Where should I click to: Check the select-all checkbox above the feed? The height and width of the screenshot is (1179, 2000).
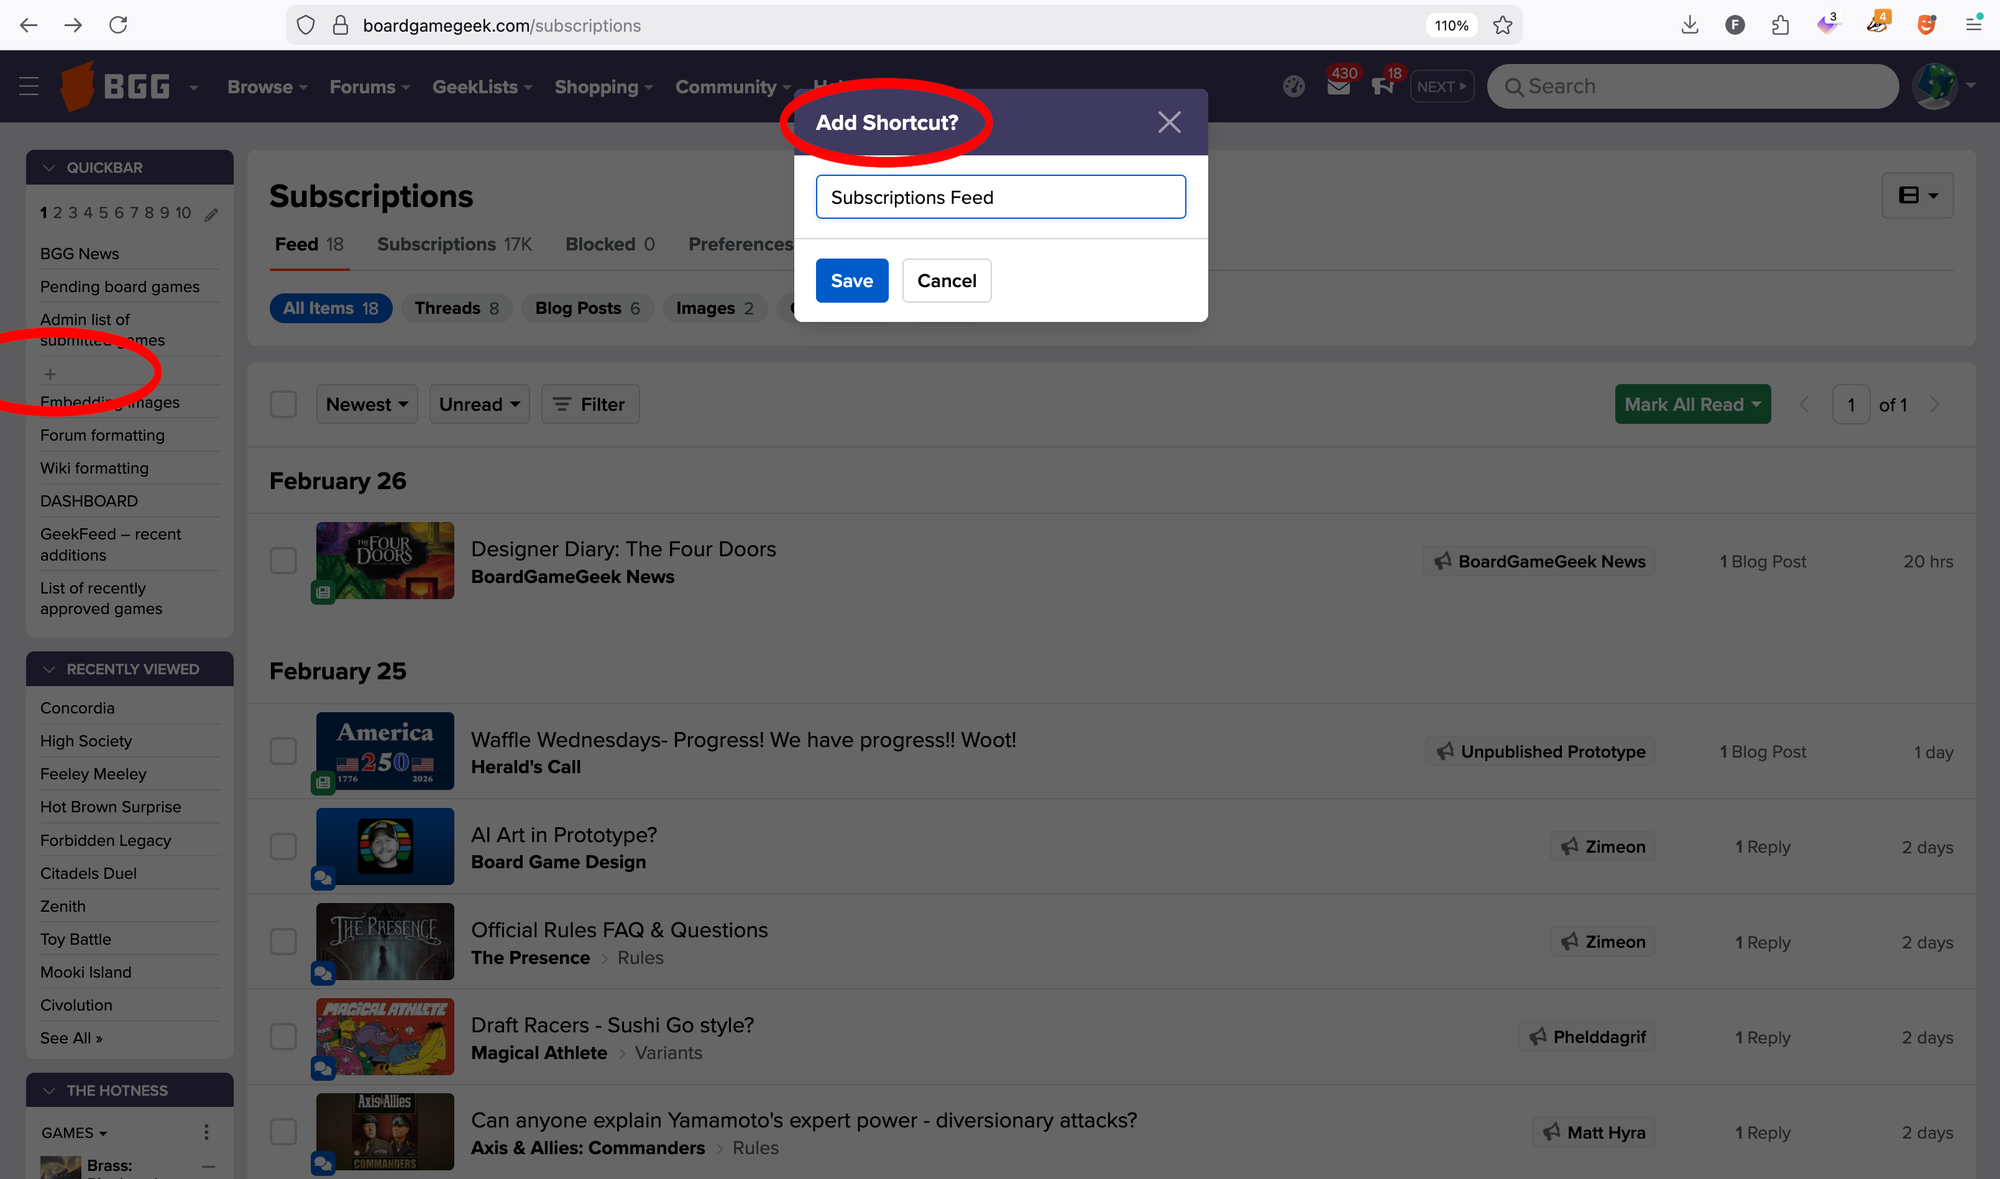pos(283,404)
